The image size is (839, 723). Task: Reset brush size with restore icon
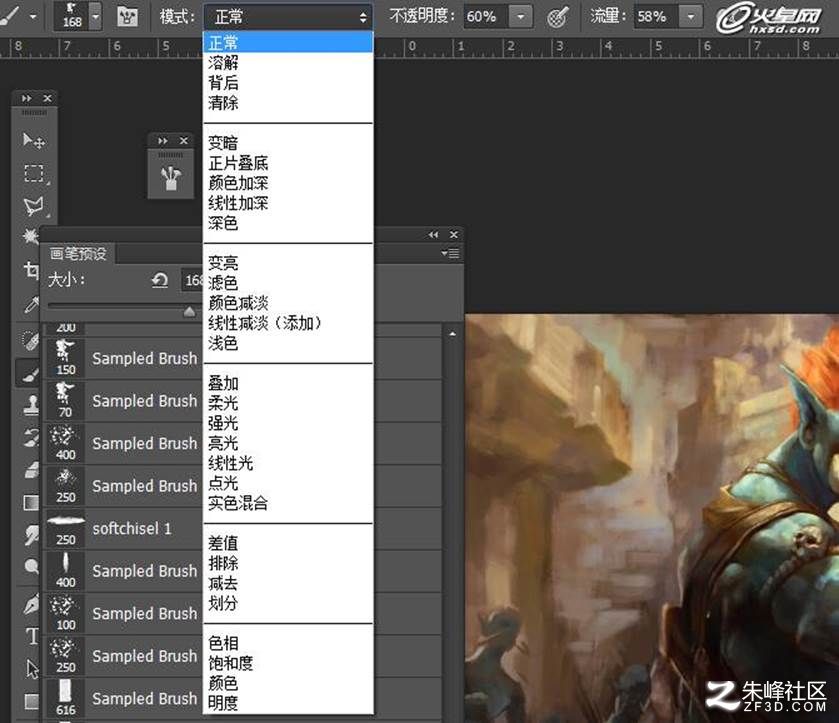pyautogui.click(x=159, y=280)
